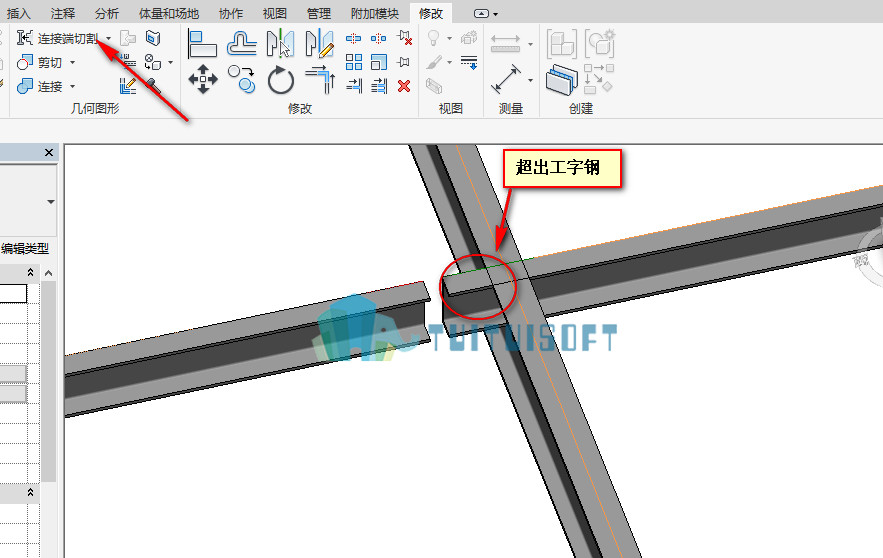Click the Split Face icon beside Cope
The height and width of the screenshot is (558, 883).
(128, 38)
